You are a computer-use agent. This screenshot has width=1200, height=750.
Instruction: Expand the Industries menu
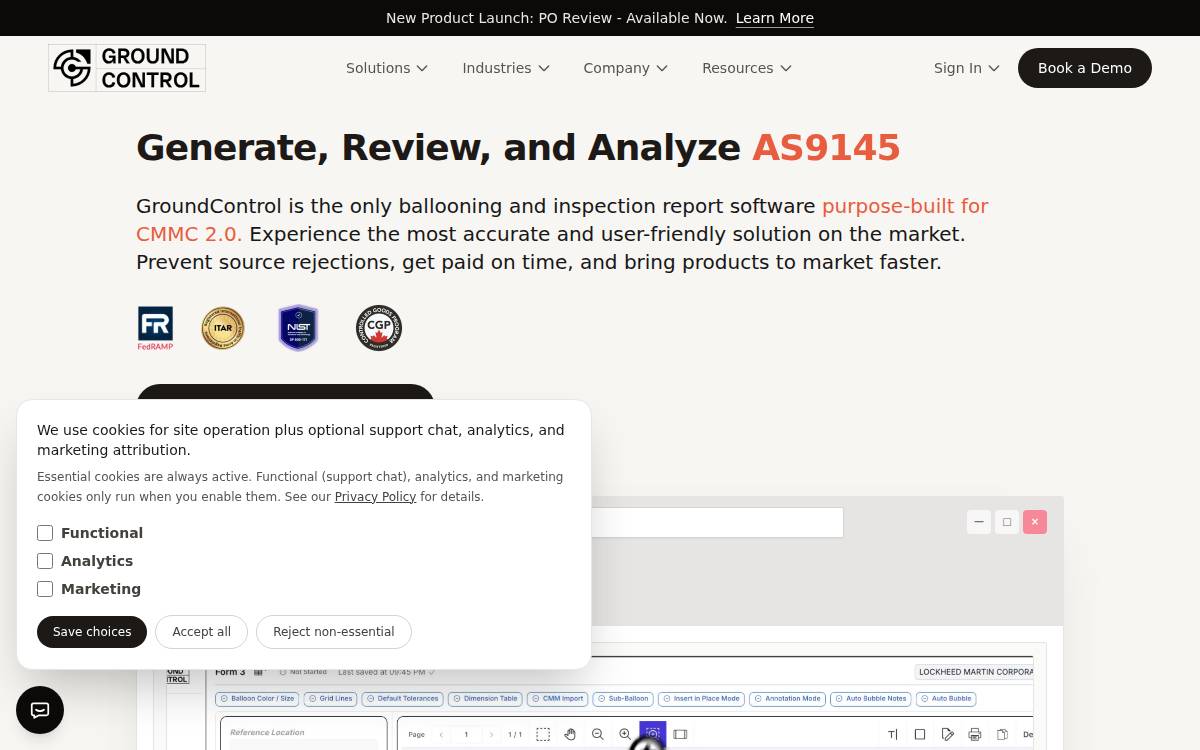tap(506, 68)
